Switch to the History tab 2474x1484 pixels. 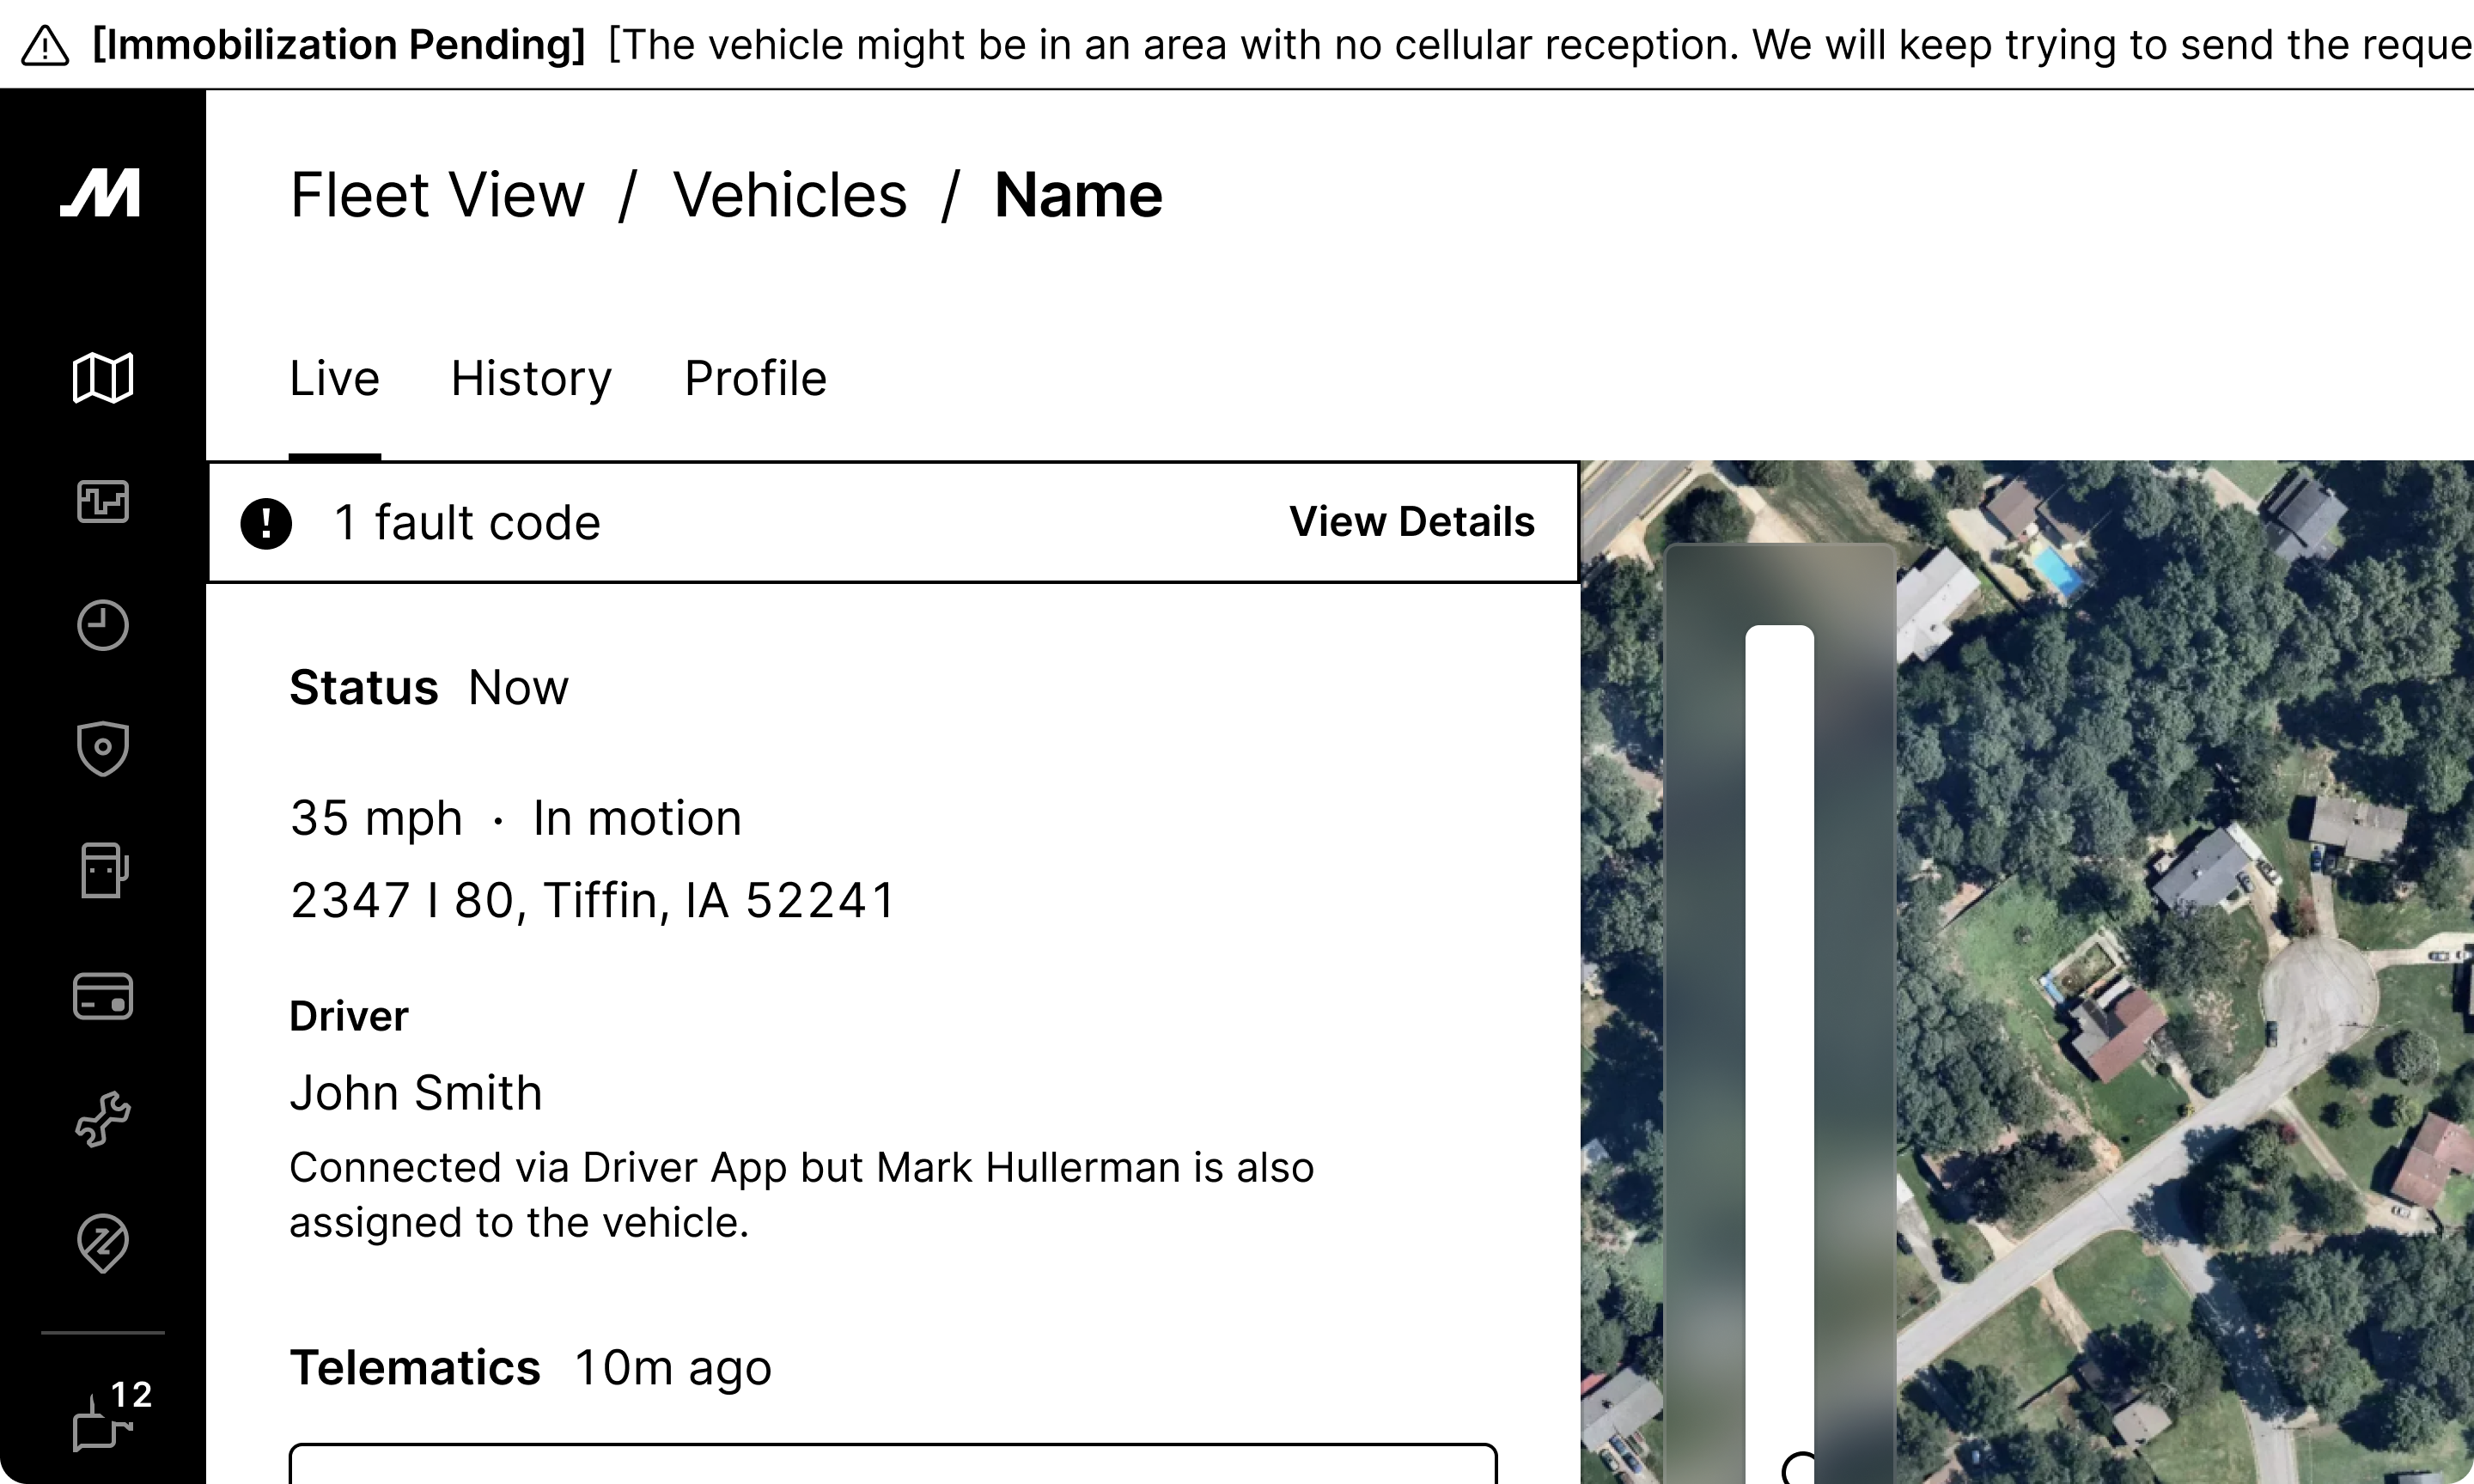531,378
